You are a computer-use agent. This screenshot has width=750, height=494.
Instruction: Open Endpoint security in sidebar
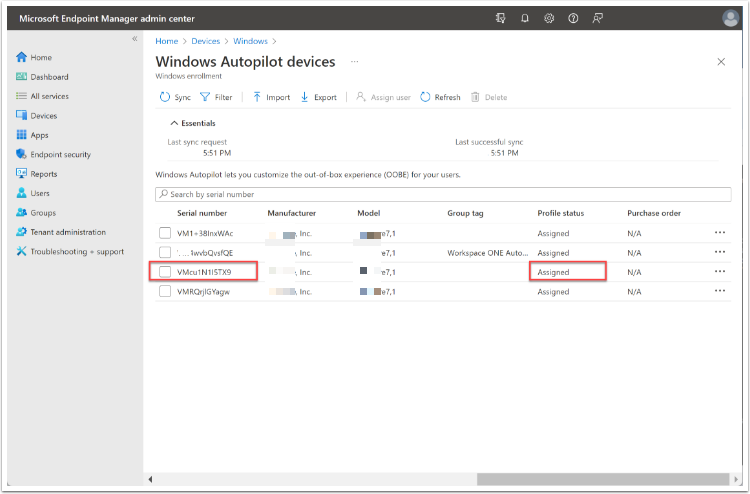coord(59,154)
